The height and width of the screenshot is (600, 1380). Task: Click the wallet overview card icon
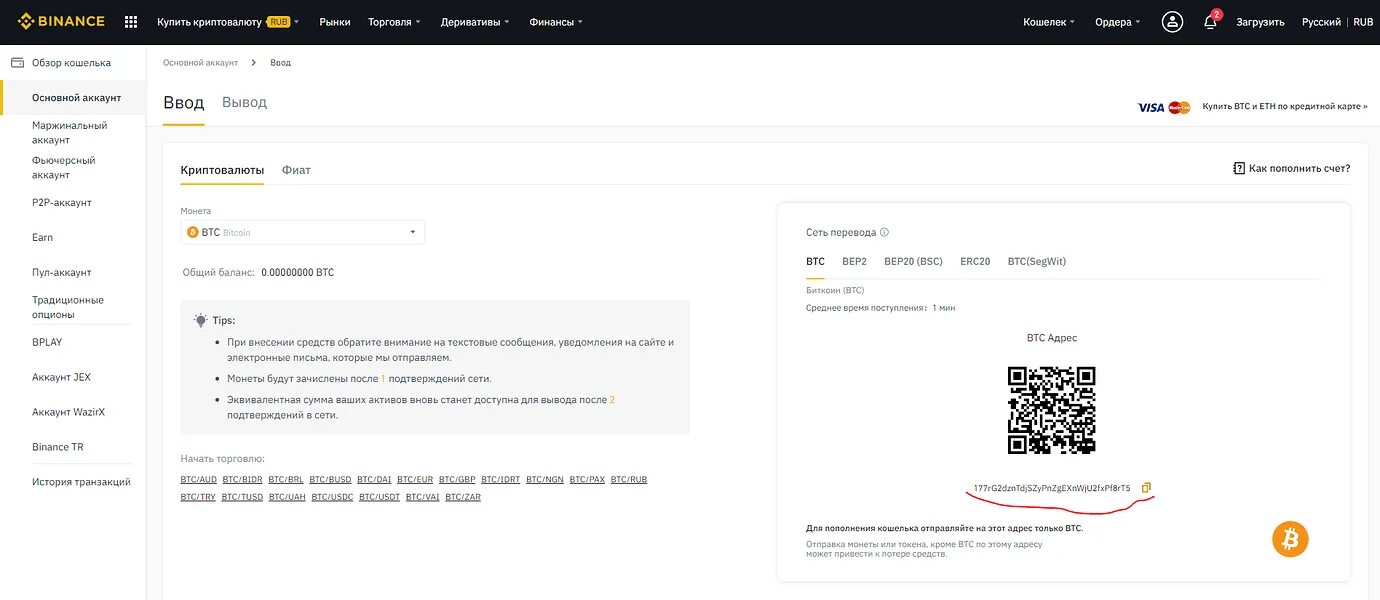(17, 62)
